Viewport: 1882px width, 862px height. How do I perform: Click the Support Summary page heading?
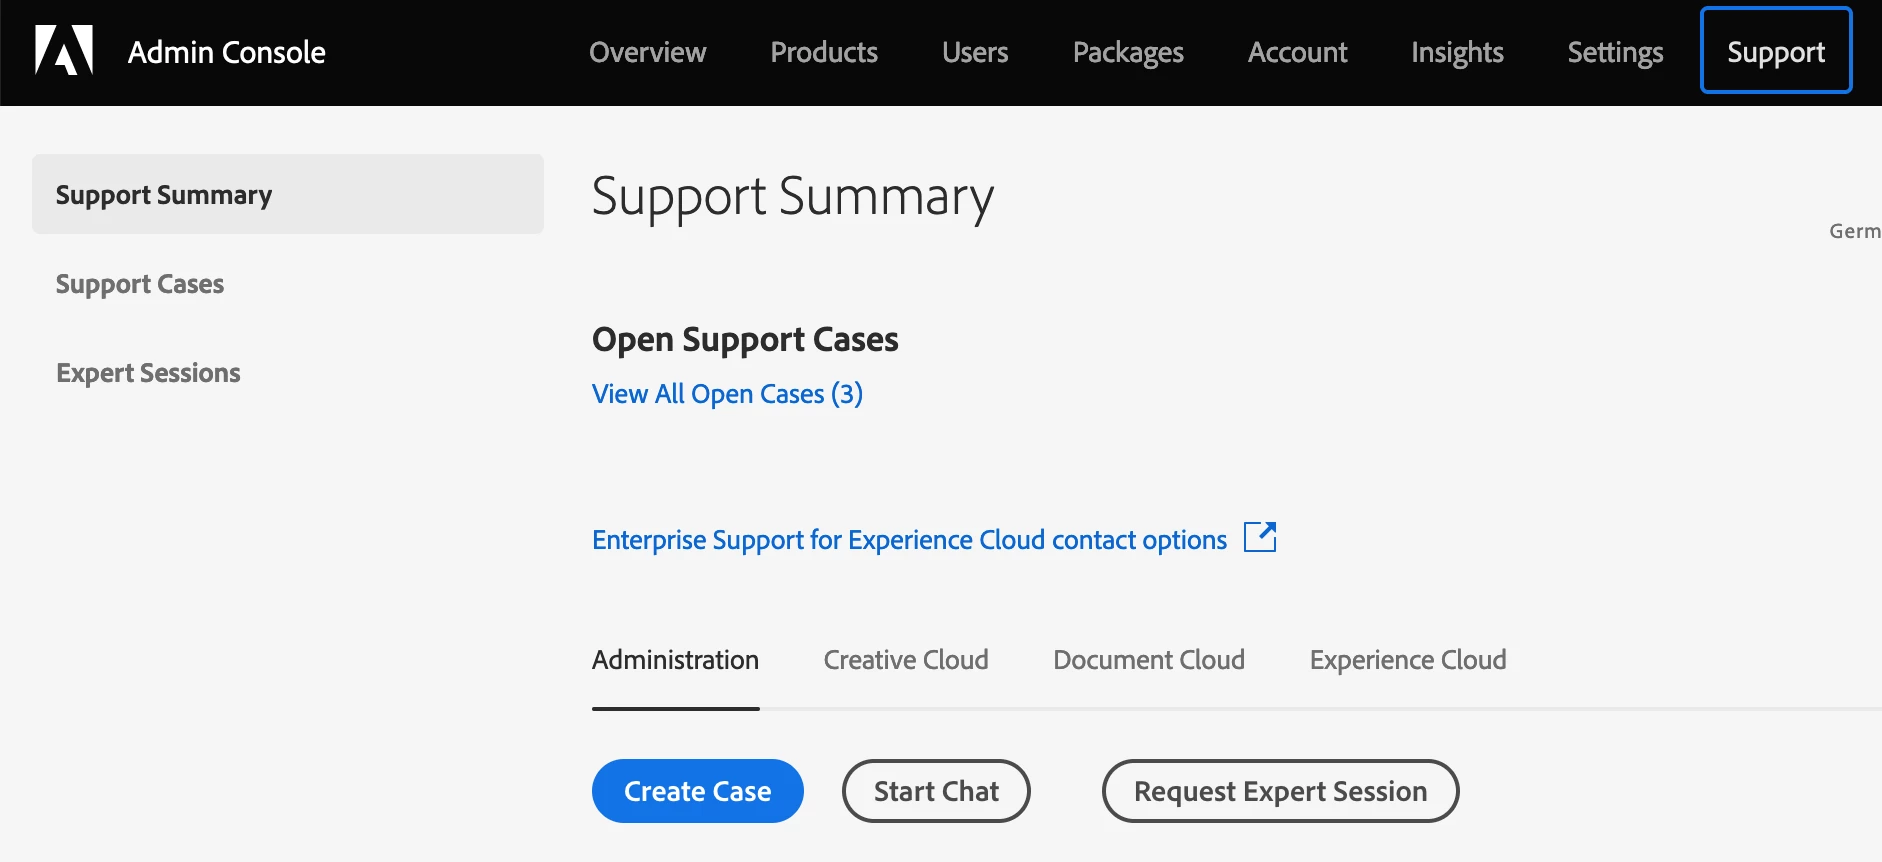(x=793, y=197)
